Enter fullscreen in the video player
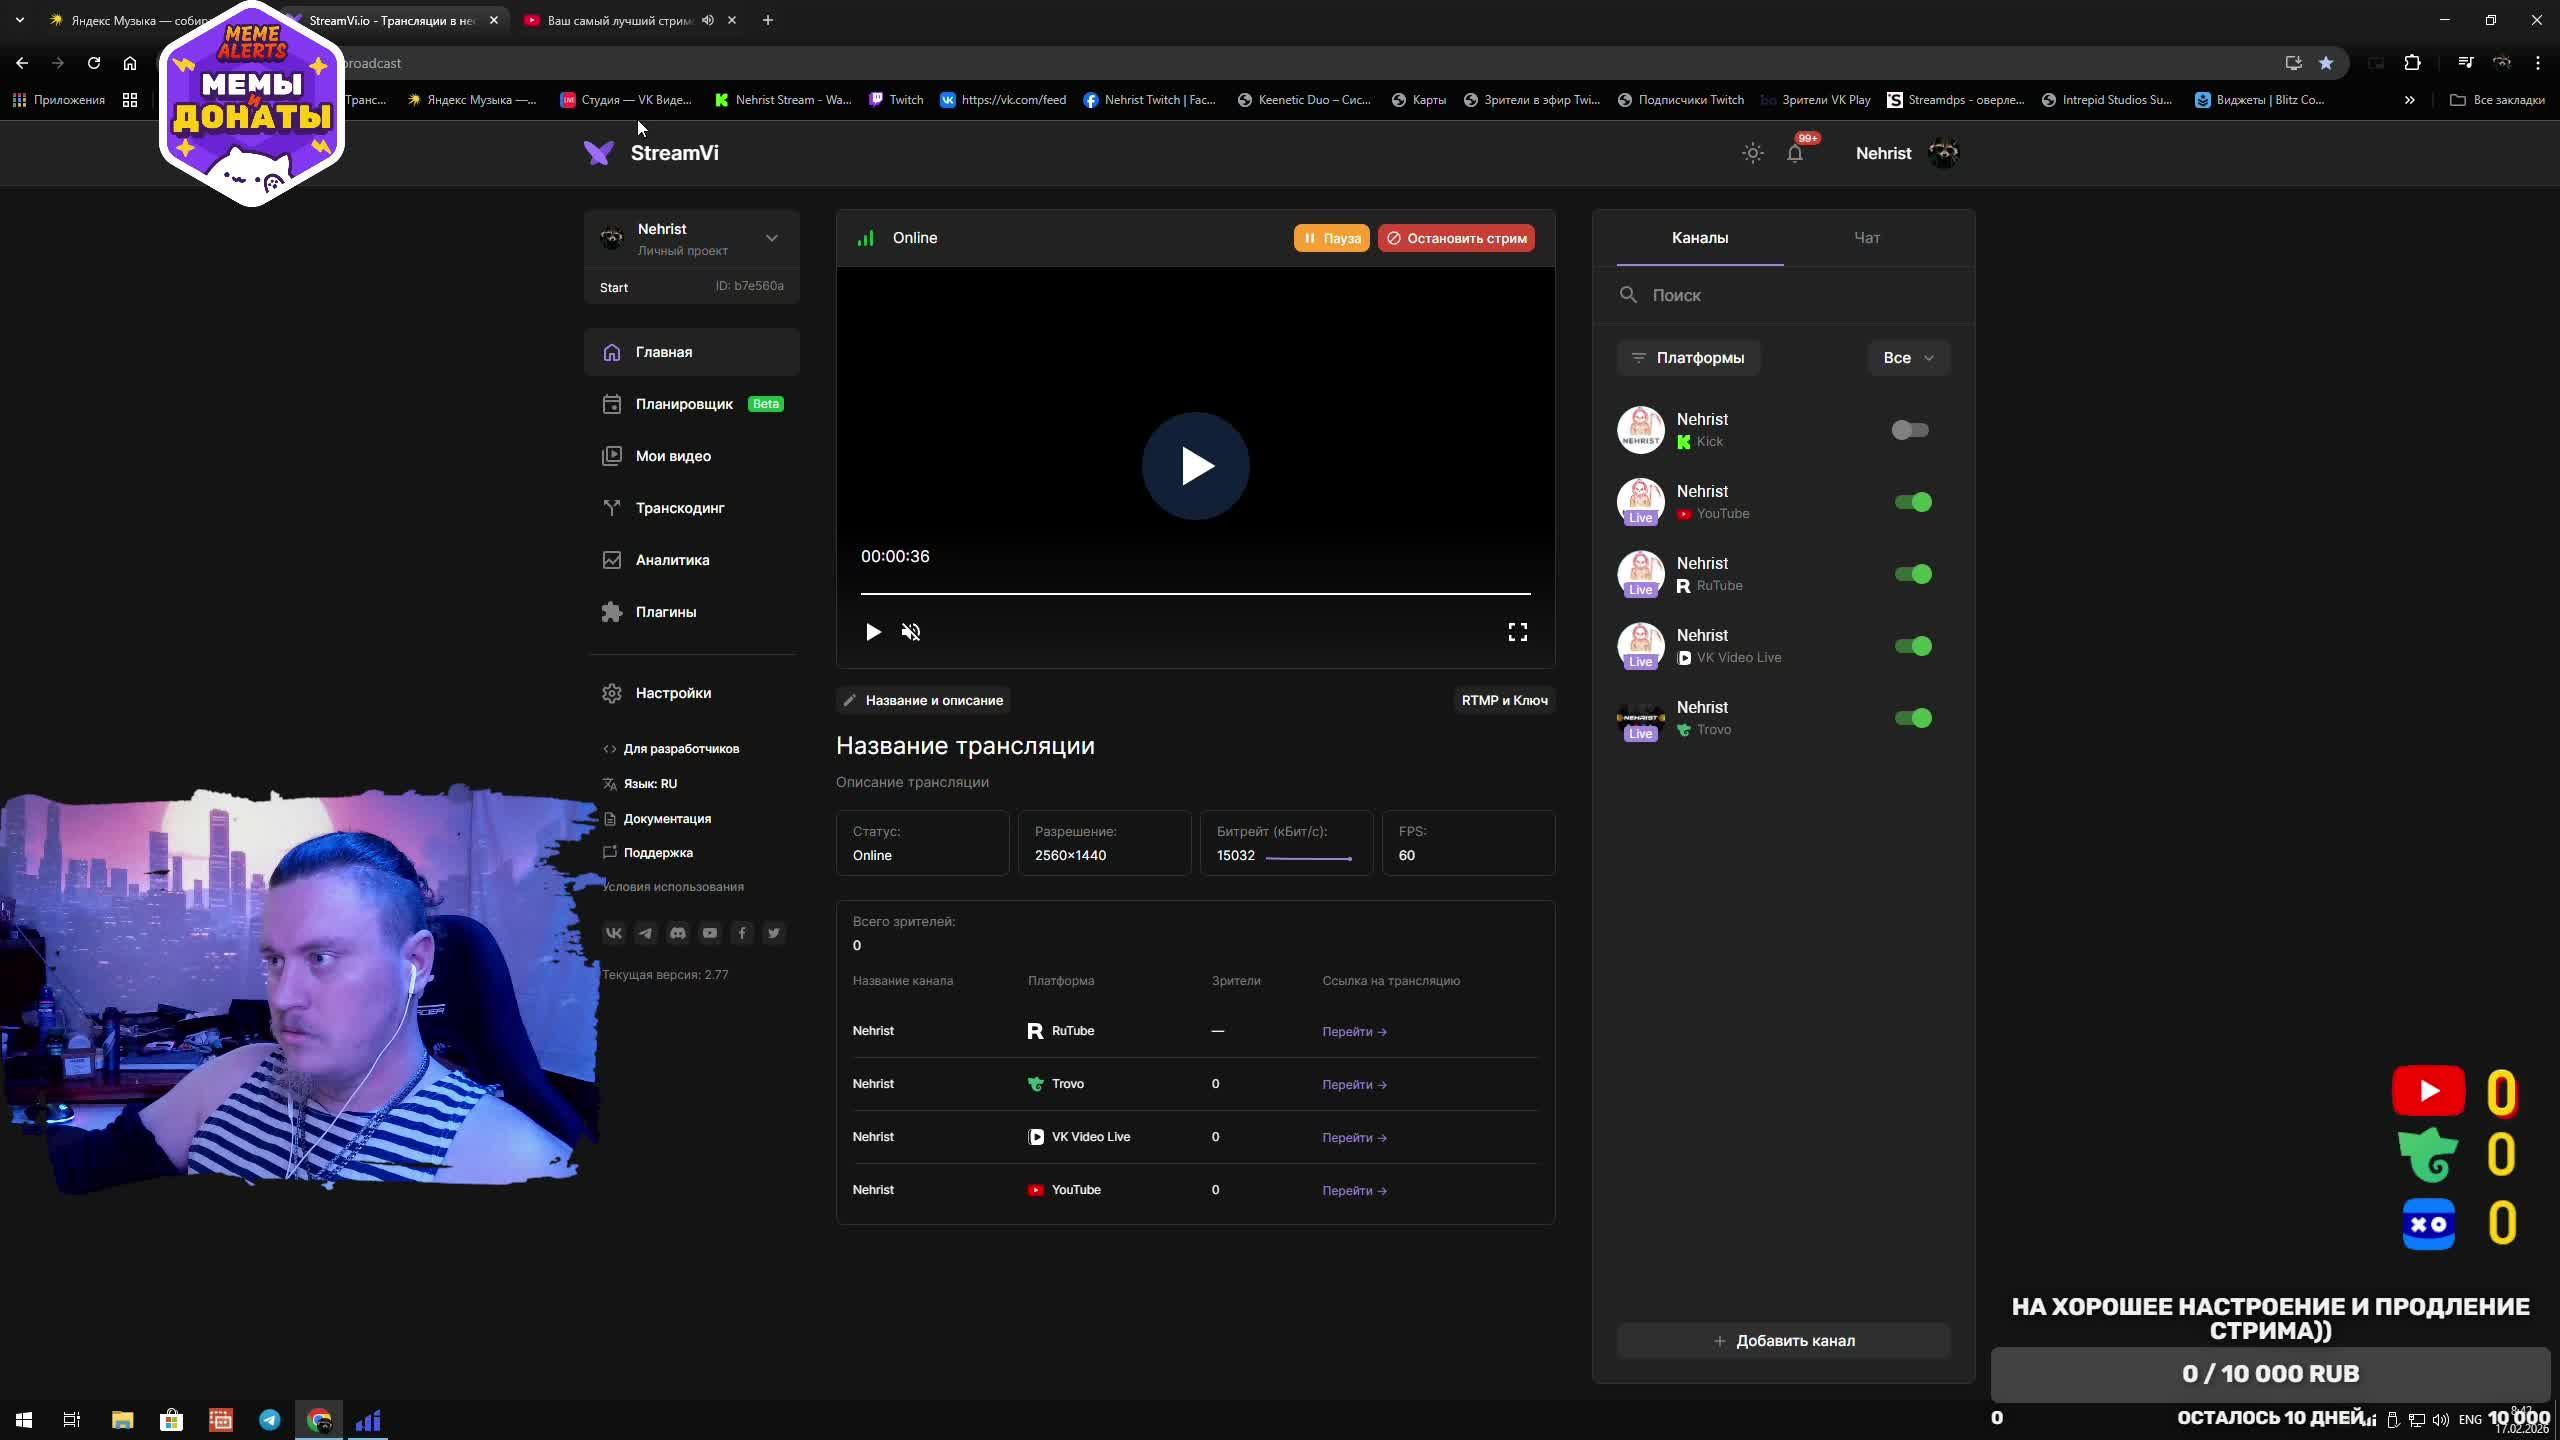Viewport: 2560px width, 1440px height. tap(1517, 632)
